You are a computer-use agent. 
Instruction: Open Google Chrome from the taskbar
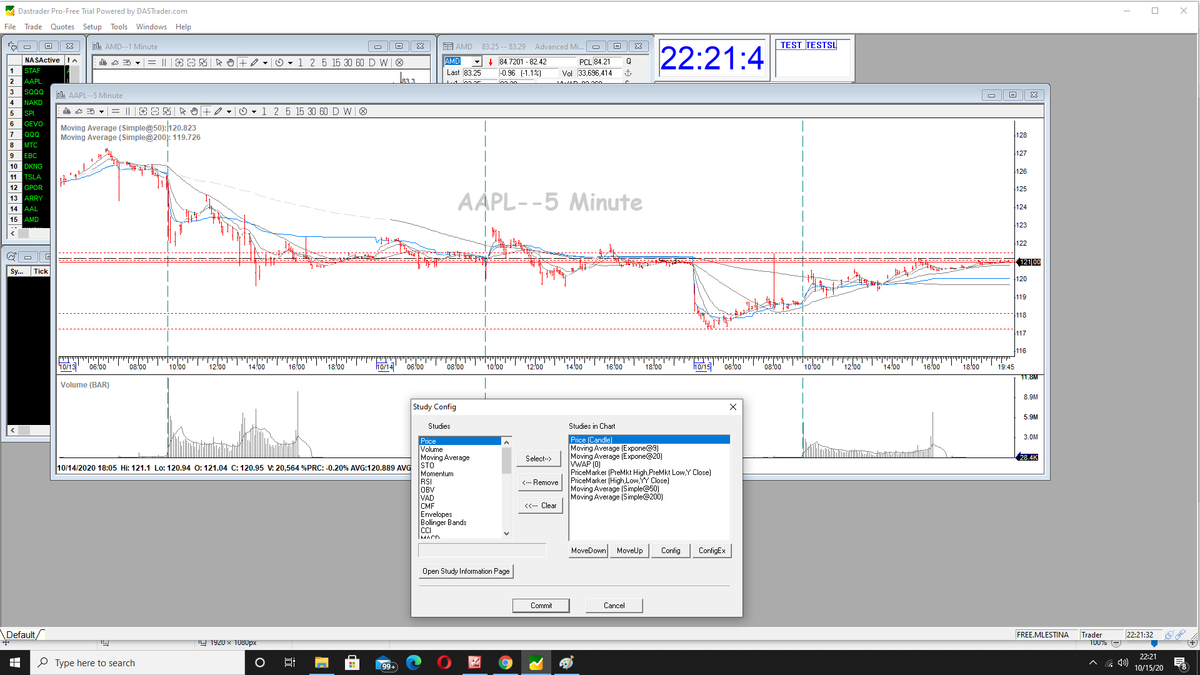coord(506,663)
